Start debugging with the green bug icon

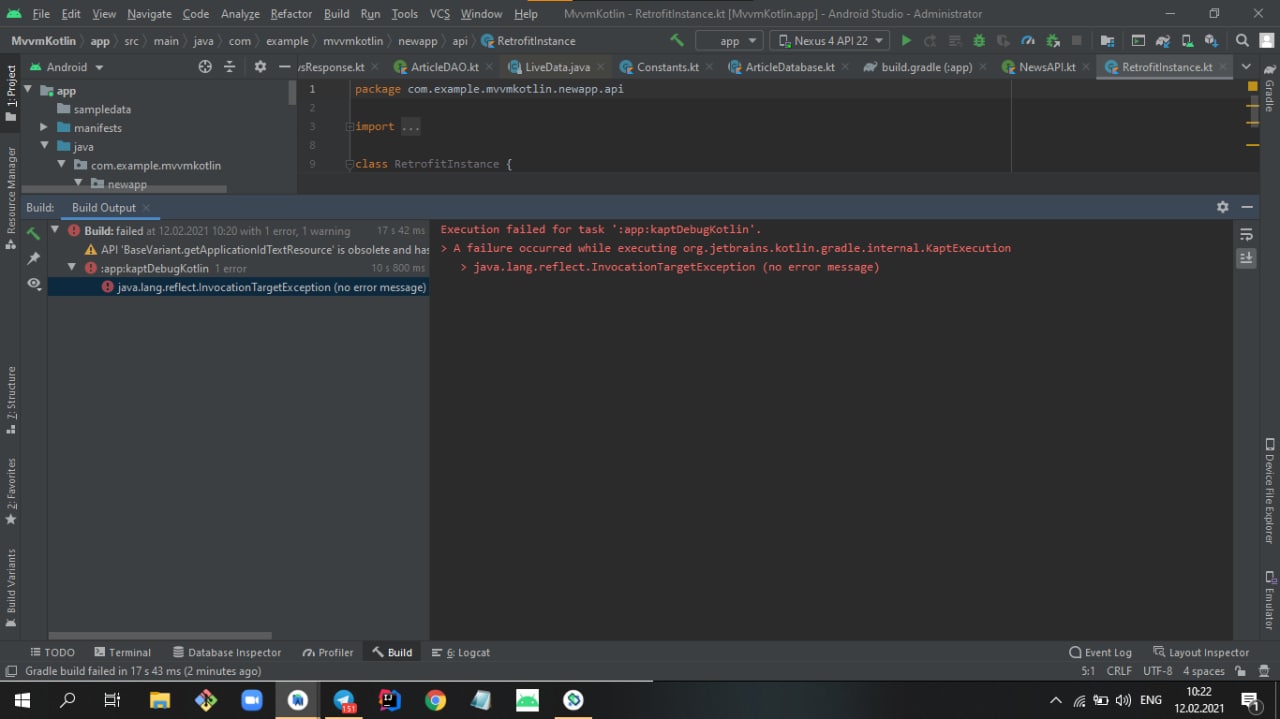pyautogui.click(x=979, y=41)
